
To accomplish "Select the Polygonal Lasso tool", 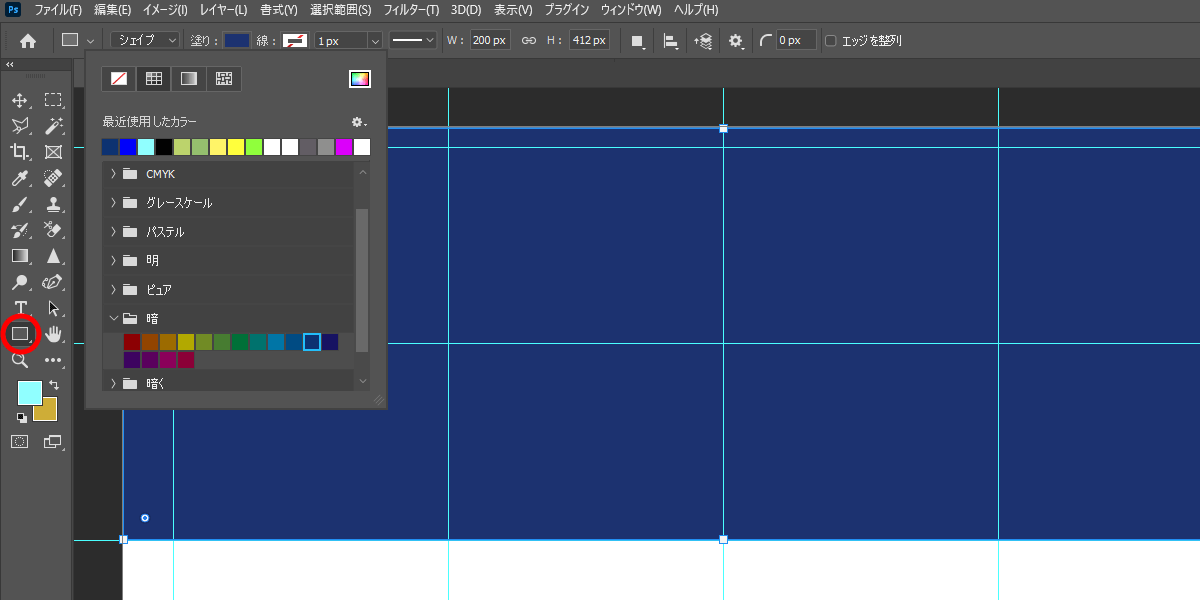I will 20,126.
